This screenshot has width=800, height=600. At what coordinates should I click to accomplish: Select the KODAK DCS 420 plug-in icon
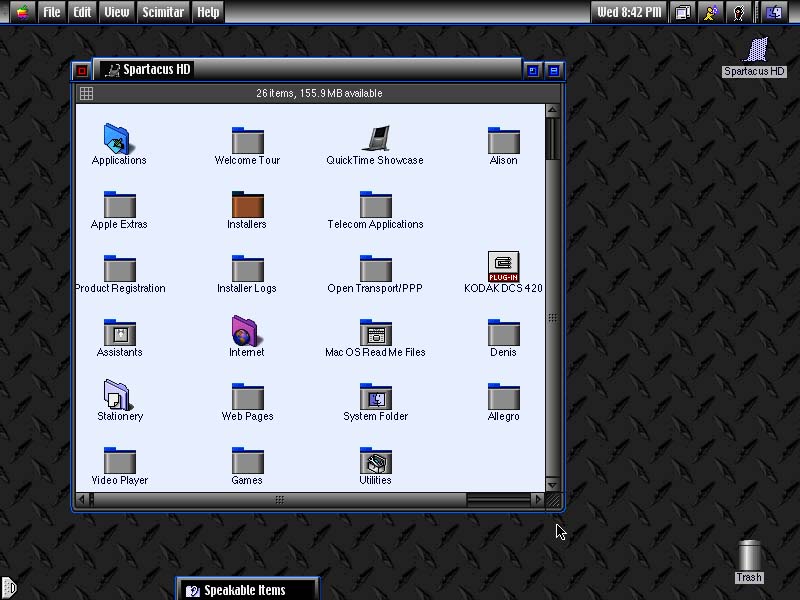(504, 266)
